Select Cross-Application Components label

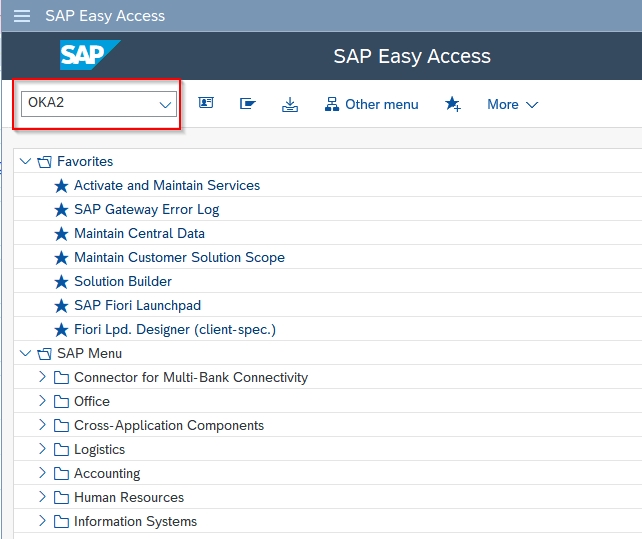(169, 426)
